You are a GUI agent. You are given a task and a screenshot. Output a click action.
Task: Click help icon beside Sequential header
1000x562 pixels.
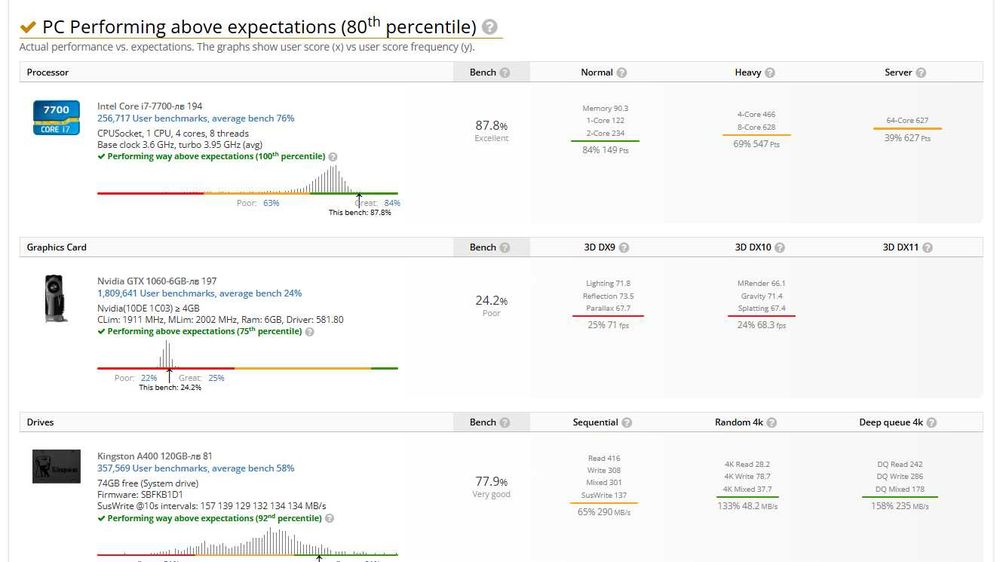627,423
